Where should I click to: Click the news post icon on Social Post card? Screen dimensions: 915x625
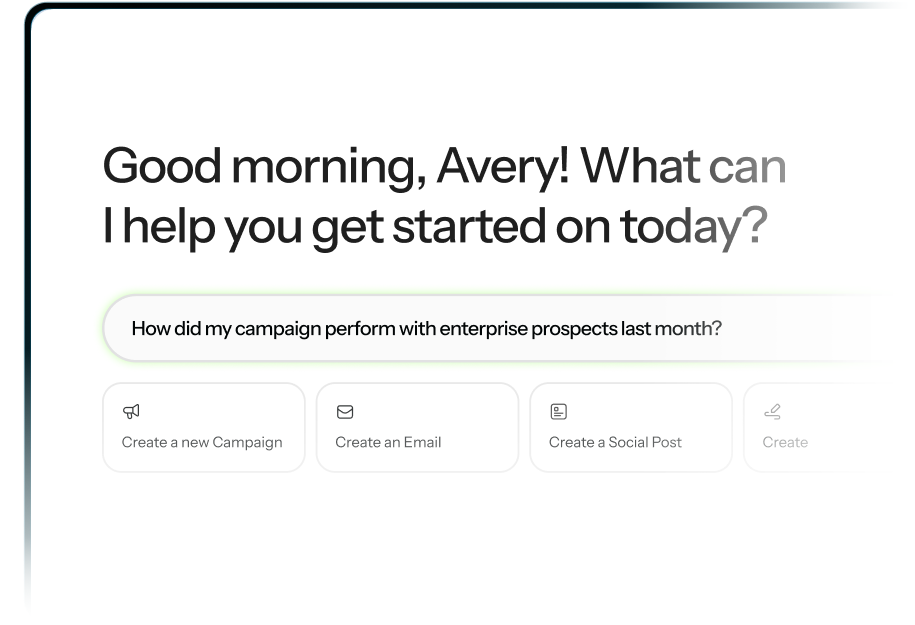click(x=558, y=411)
